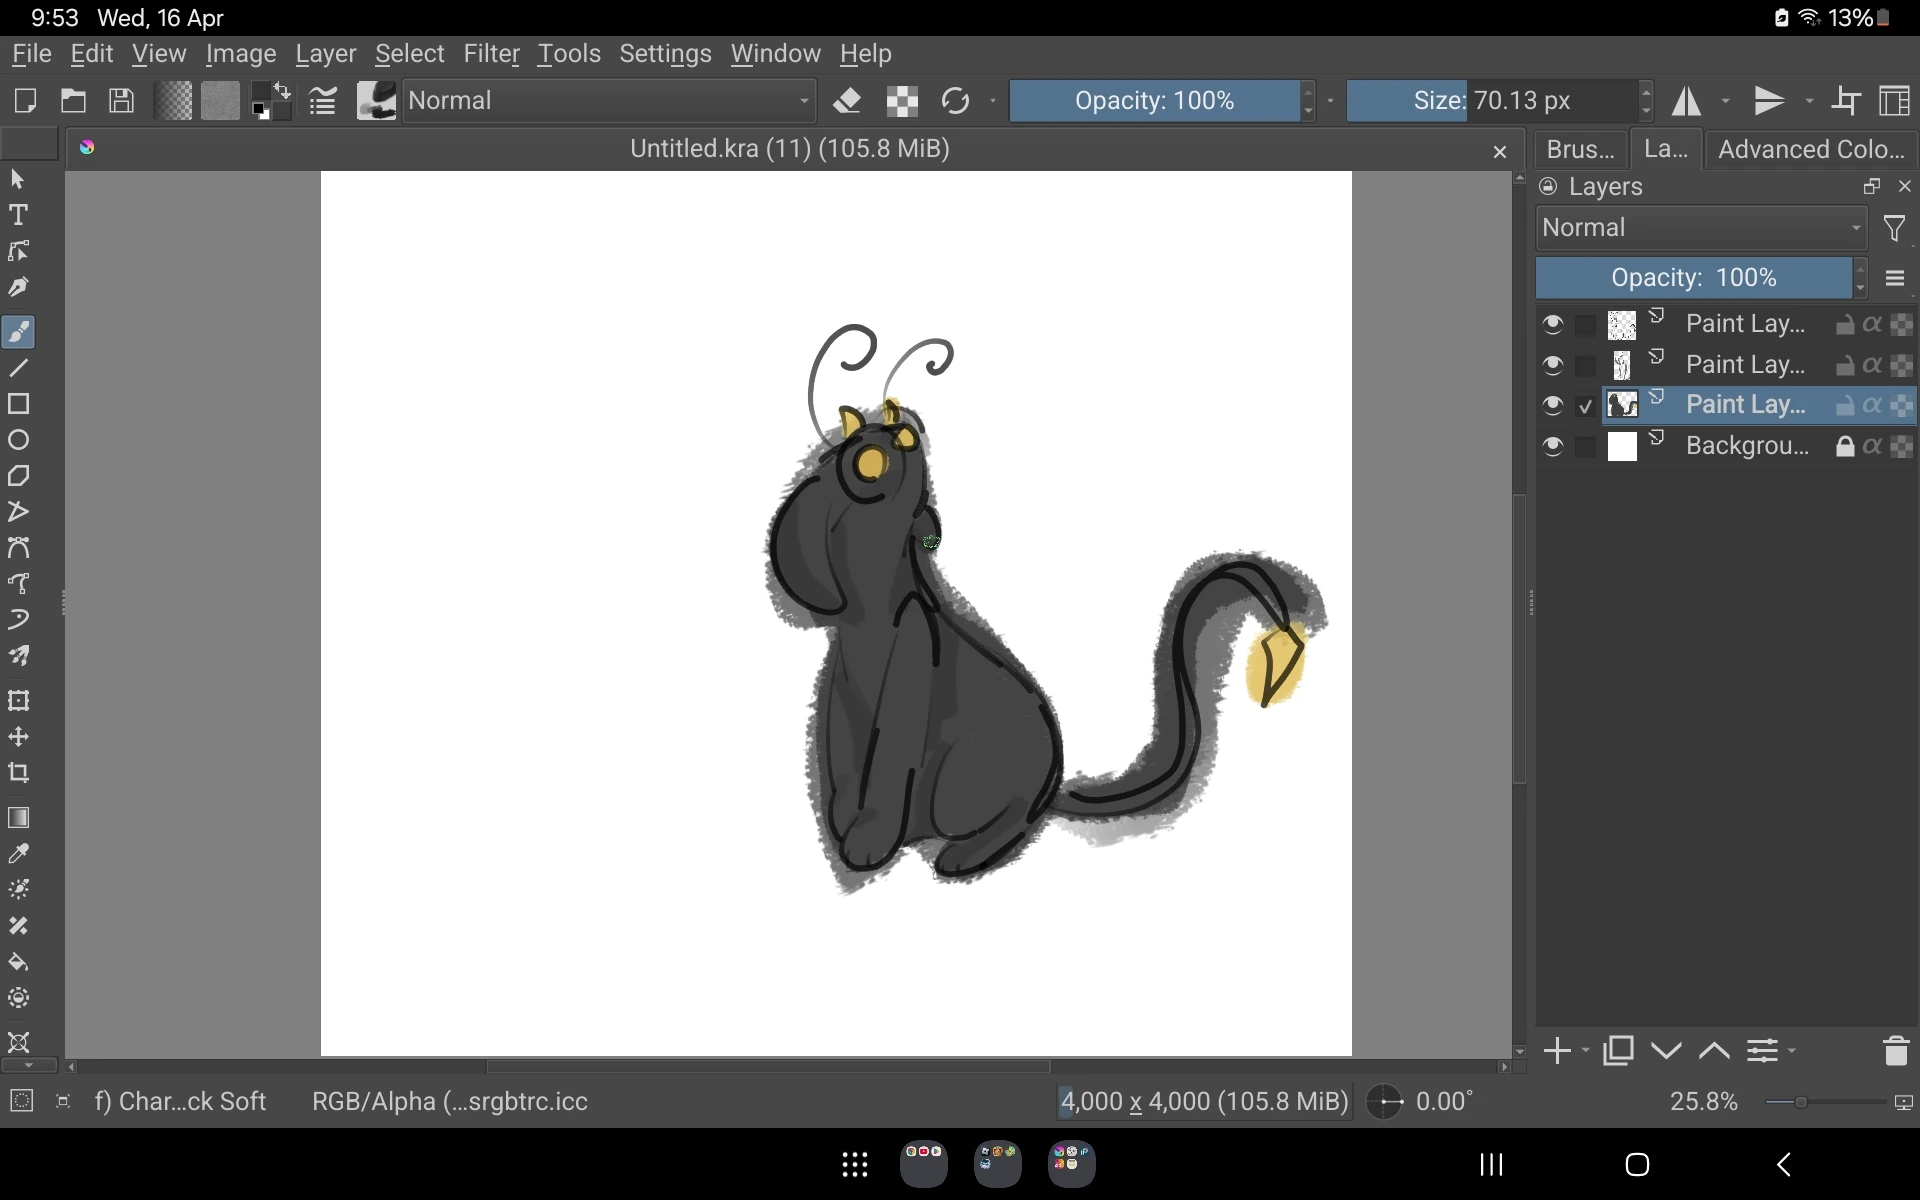Screen dimensions: 1920x1200
Task: Delete layer with trash icon
Action: pyautogui.click(x=1895, y=1051)
